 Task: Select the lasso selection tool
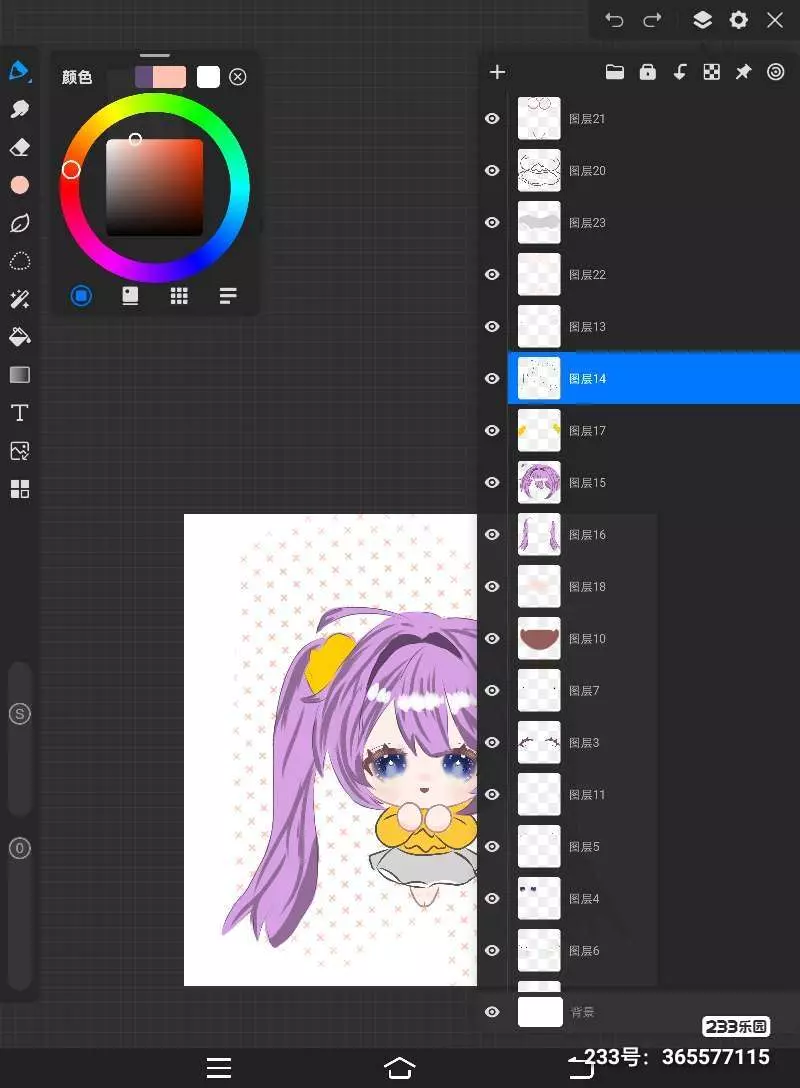pos(19,261)
